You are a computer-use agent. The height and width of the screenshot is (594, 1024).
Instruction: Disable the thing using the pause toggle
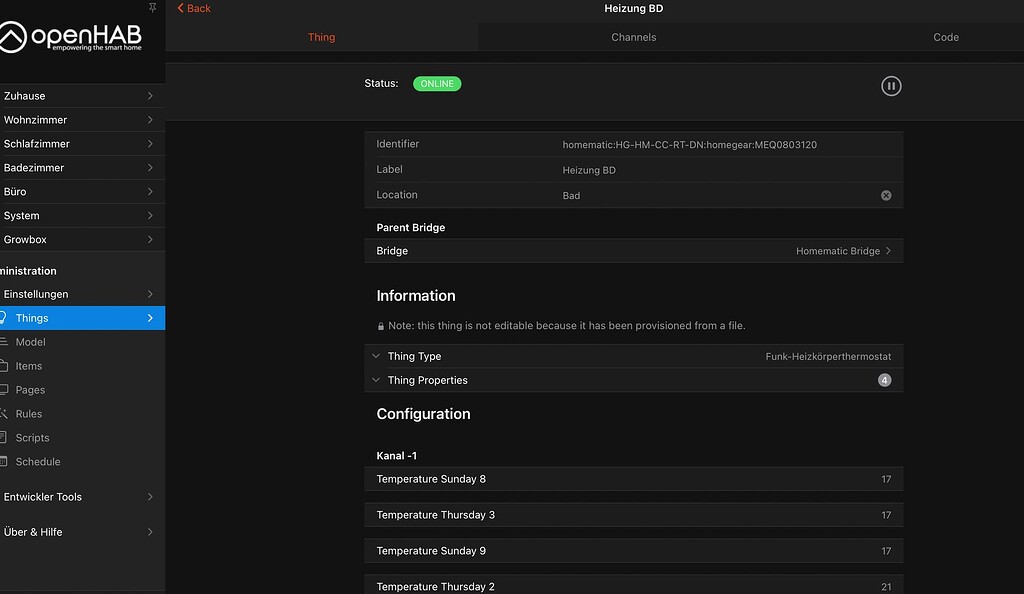pos(891,85)
